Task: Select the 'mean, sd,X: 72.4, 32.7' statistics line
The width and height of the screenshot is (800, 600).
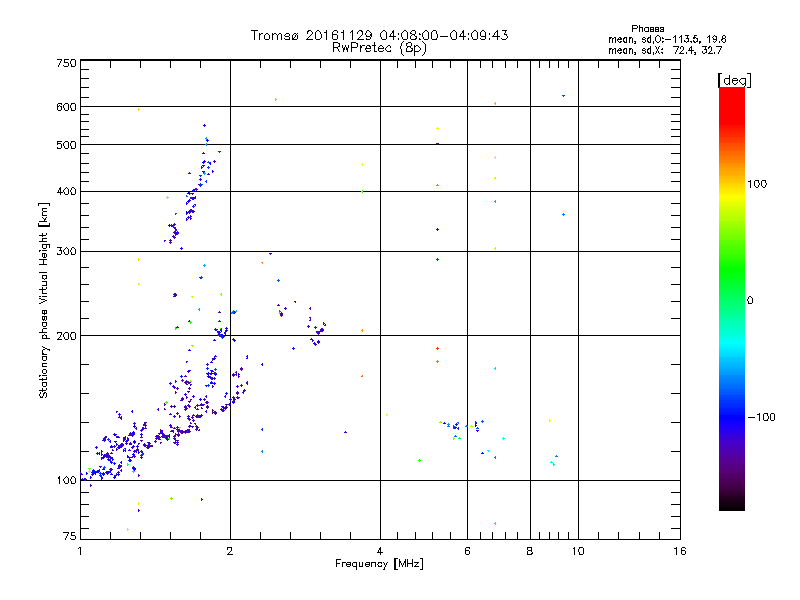Action: [665, 50]
